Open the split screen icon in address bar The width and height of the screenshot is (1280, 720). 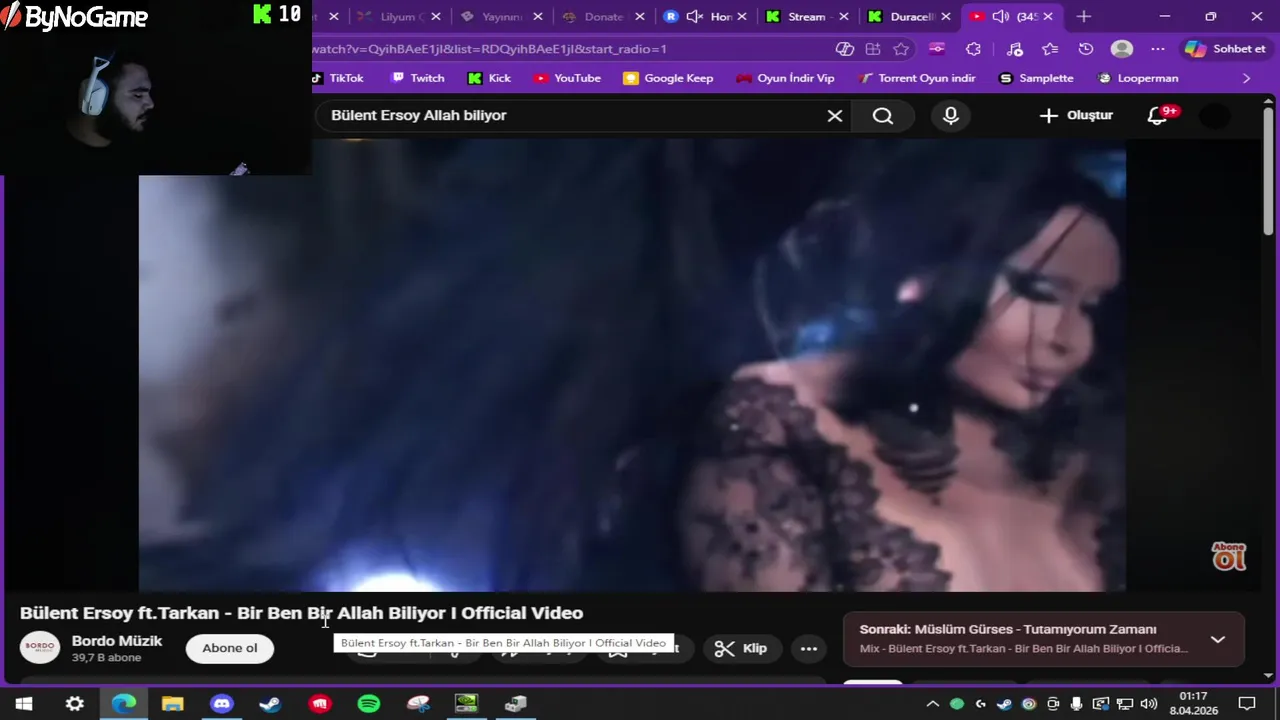(873, 49)
